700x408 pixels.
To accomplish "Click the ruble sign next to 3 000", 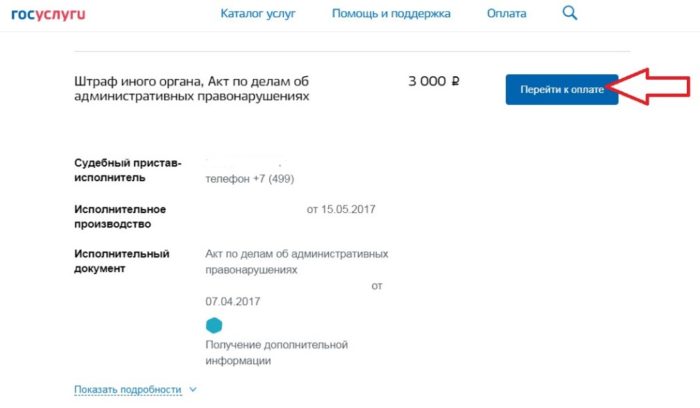I will 455,81.
